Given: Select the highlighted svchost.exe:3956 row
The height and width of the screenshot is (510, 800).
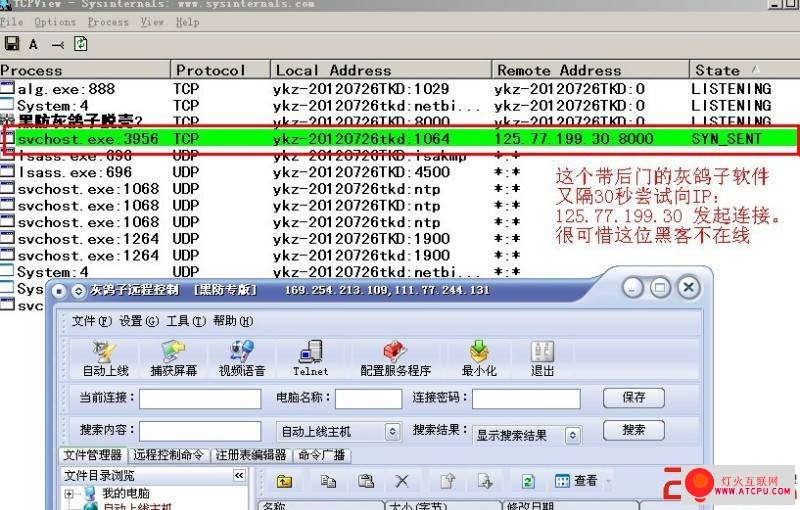Looking at the screenshot, I should [x=400, y=139].
